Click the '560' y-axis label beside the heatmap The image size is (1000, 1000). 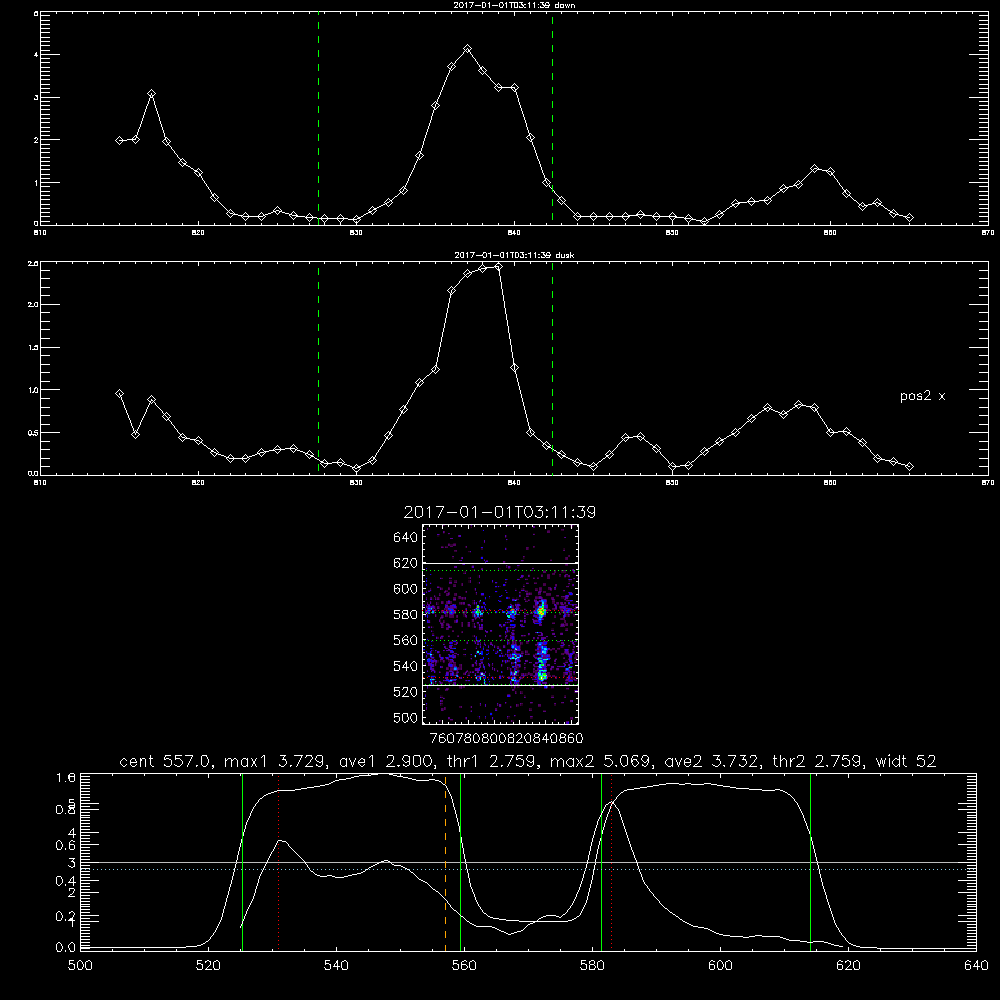[406, 640]
